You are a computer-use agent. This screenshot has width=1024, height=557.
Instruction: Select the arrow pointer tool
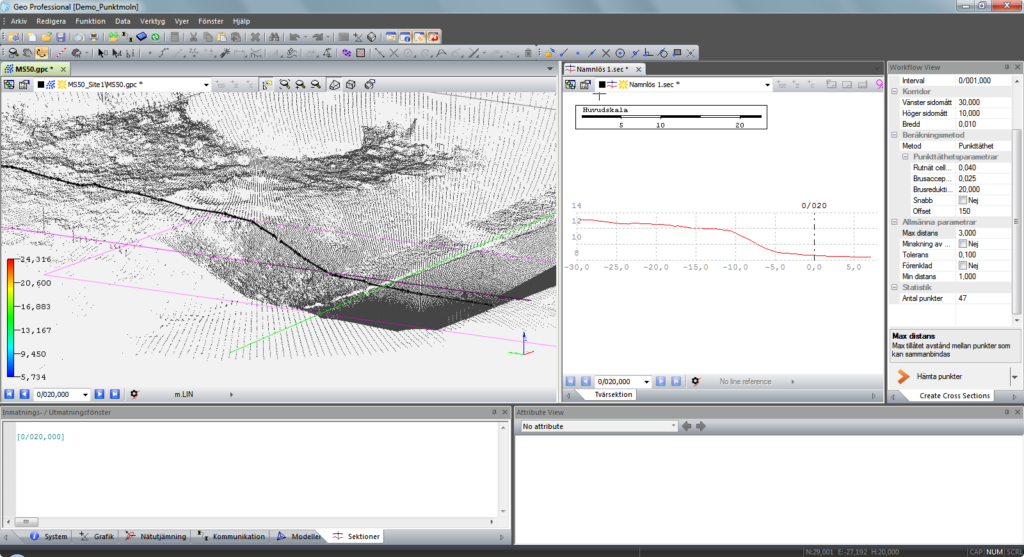(101, 52)
